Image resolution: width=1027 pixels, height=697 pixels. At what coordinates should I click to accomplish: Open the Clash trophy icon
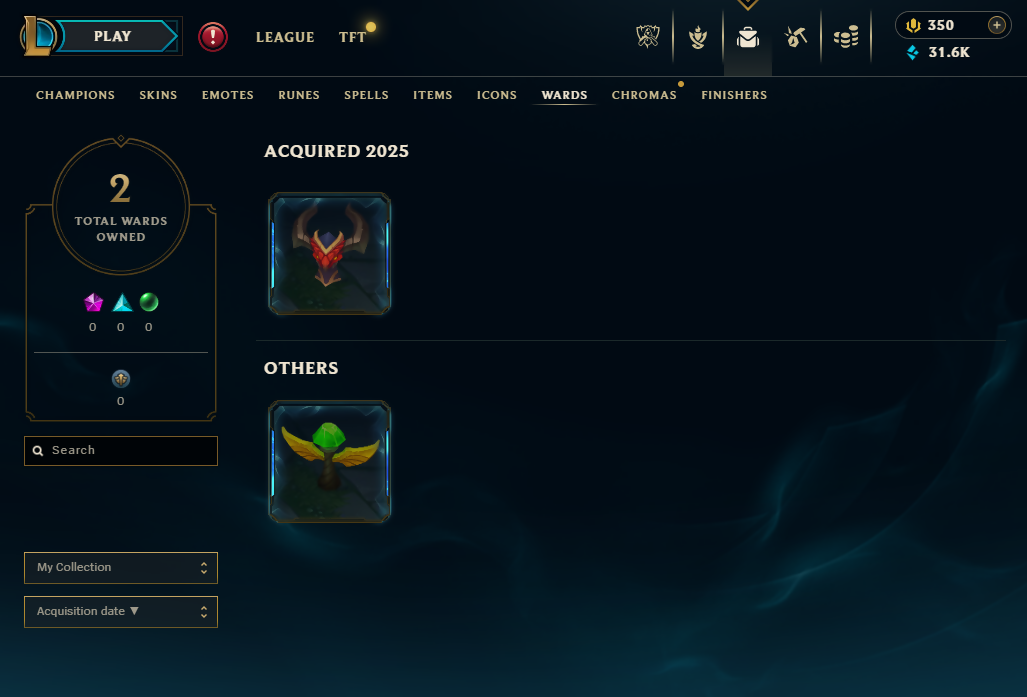pos(648,37)
